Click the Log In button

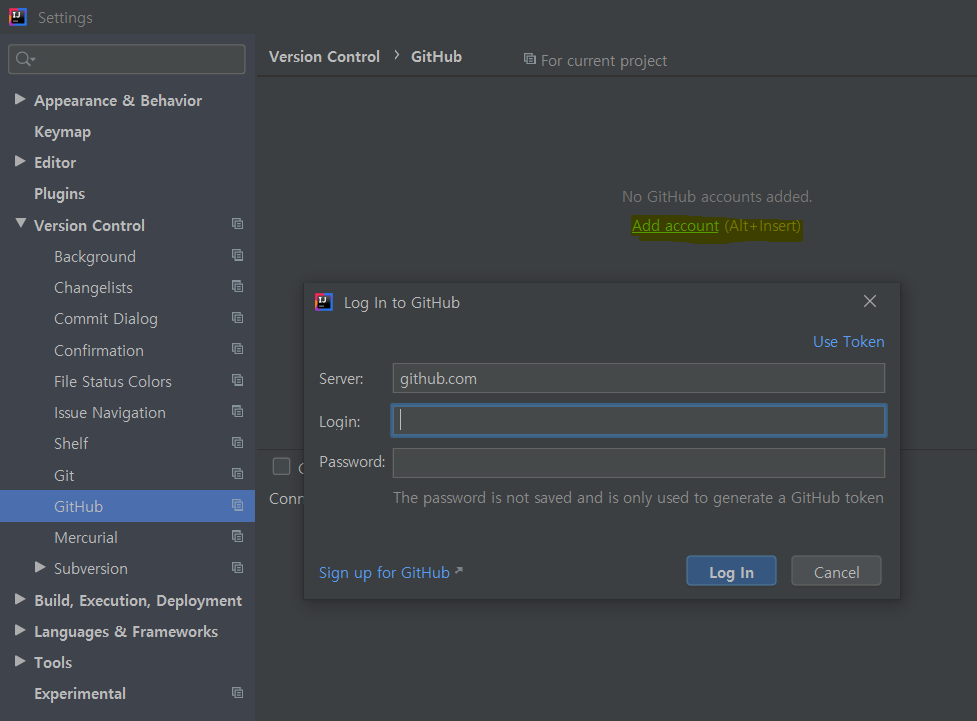click(x=732, y=571)
